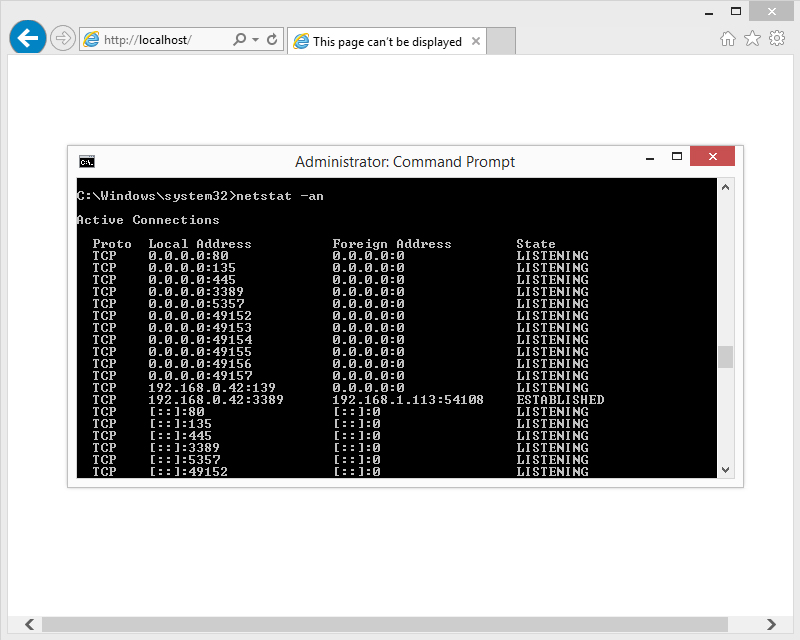The image size is (800, 640).
Task: Open Command Prompt system menu icon
Action: pyautogui.click(x=87, y=162)
